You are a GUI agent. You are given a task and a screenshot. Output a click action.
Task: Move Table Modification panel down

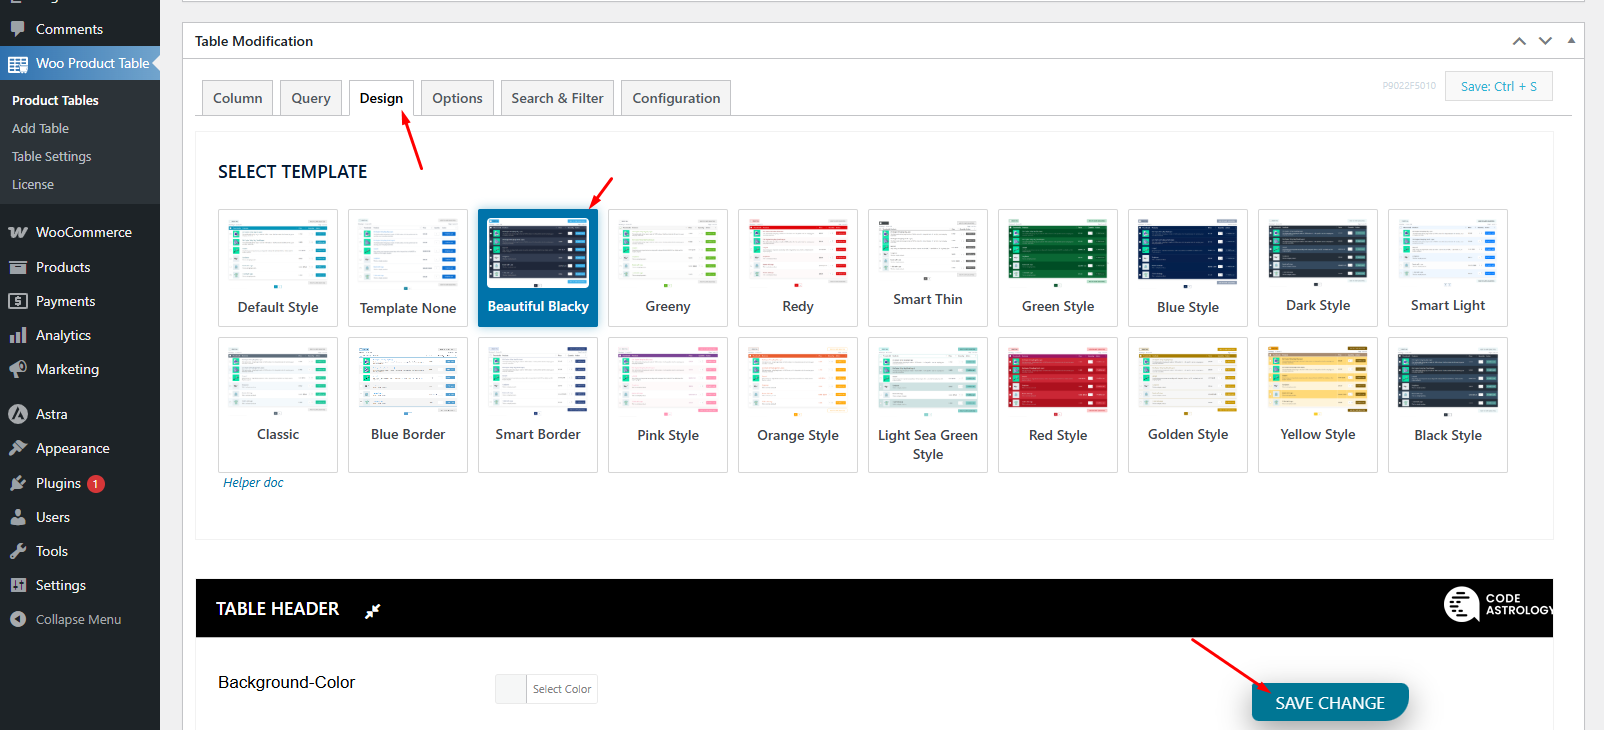(1545, 41)
